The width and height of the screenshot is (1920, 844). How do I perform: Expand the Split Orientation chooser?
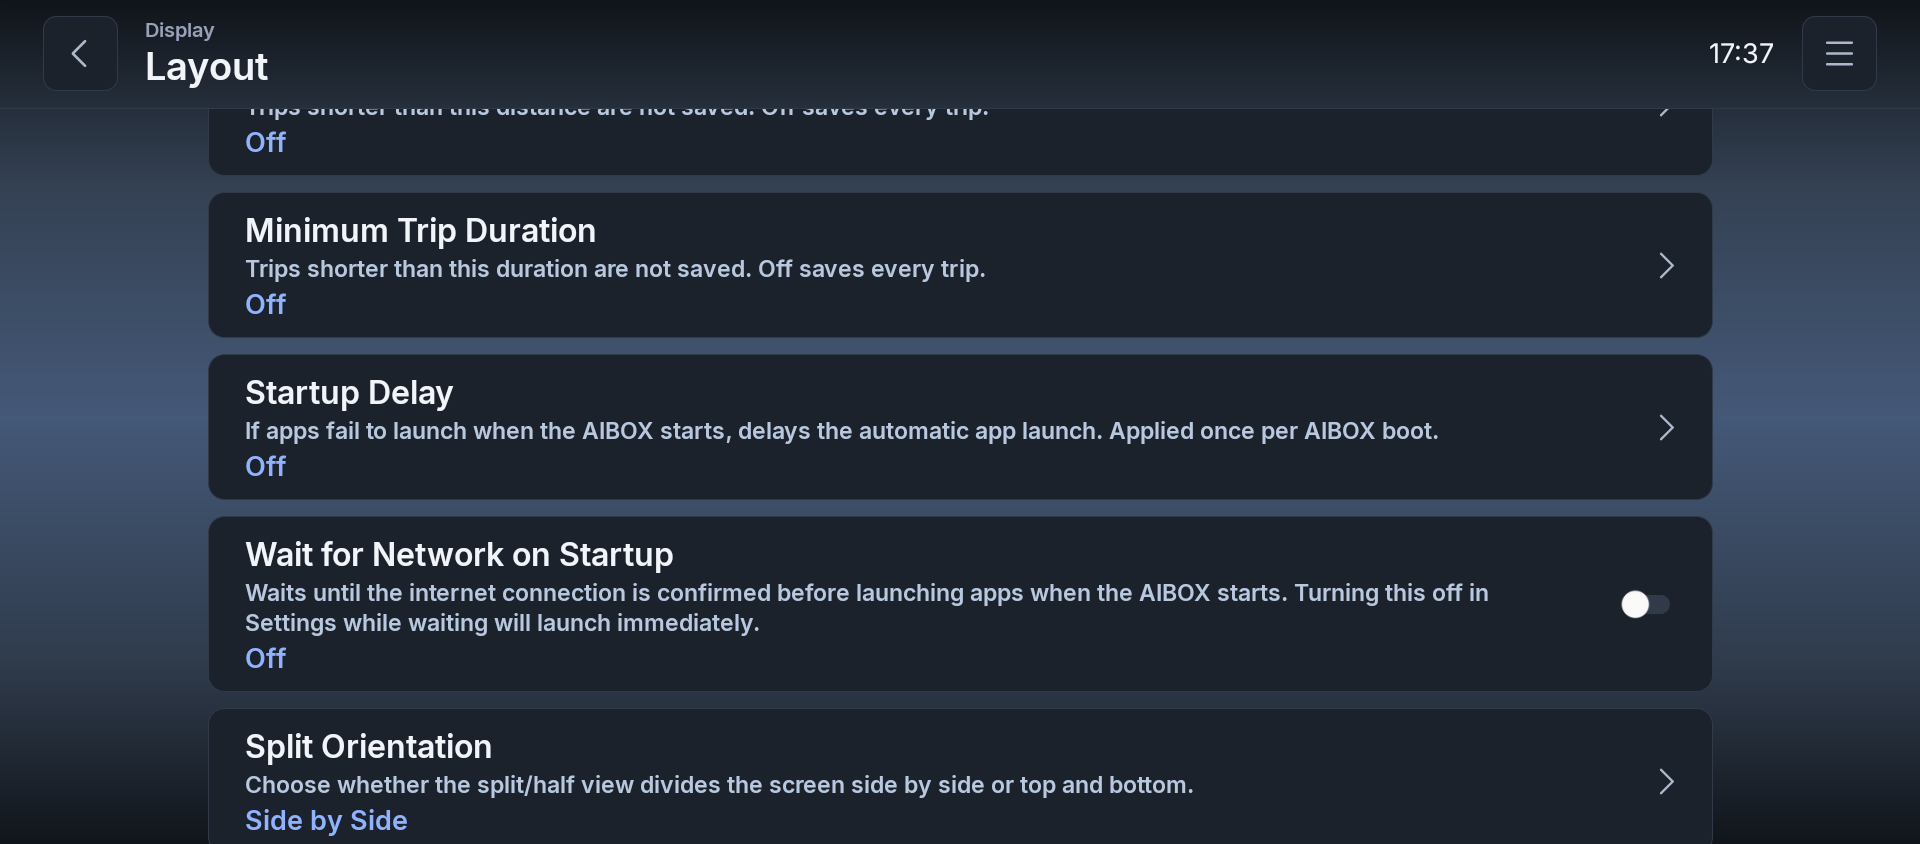(960, 777)
